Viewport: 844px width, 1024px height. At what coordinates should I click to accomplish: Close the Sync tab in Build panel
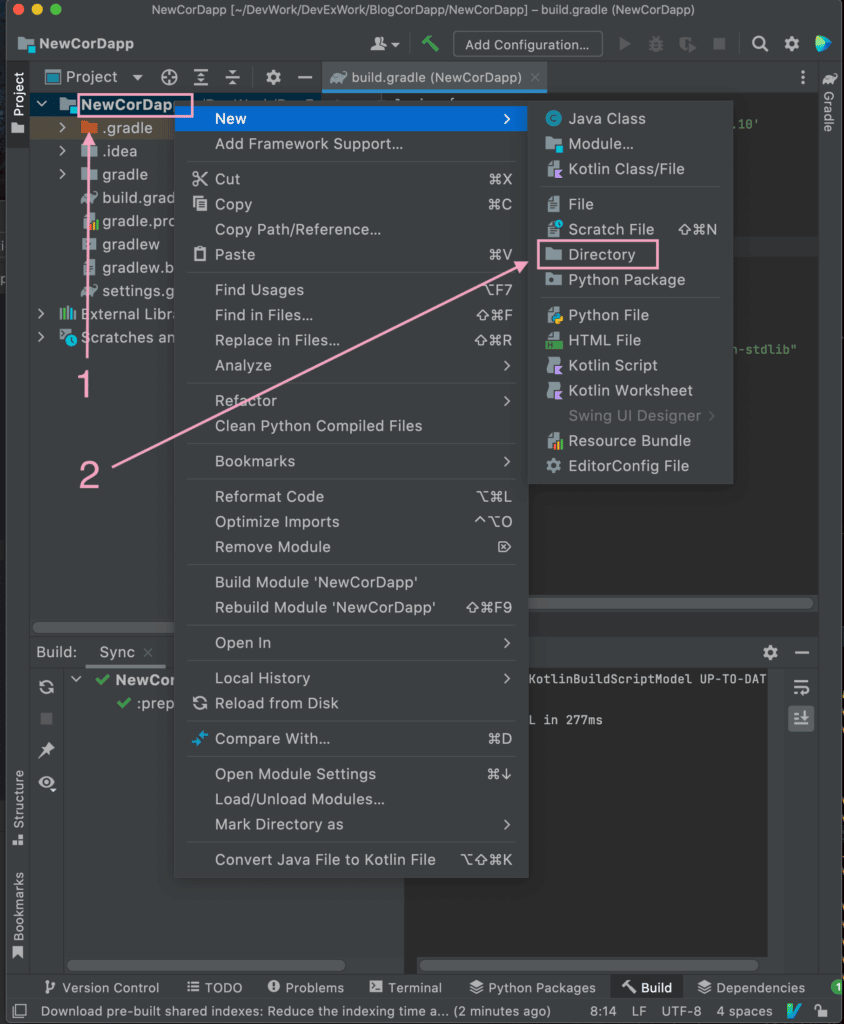(x=148, y=652)
